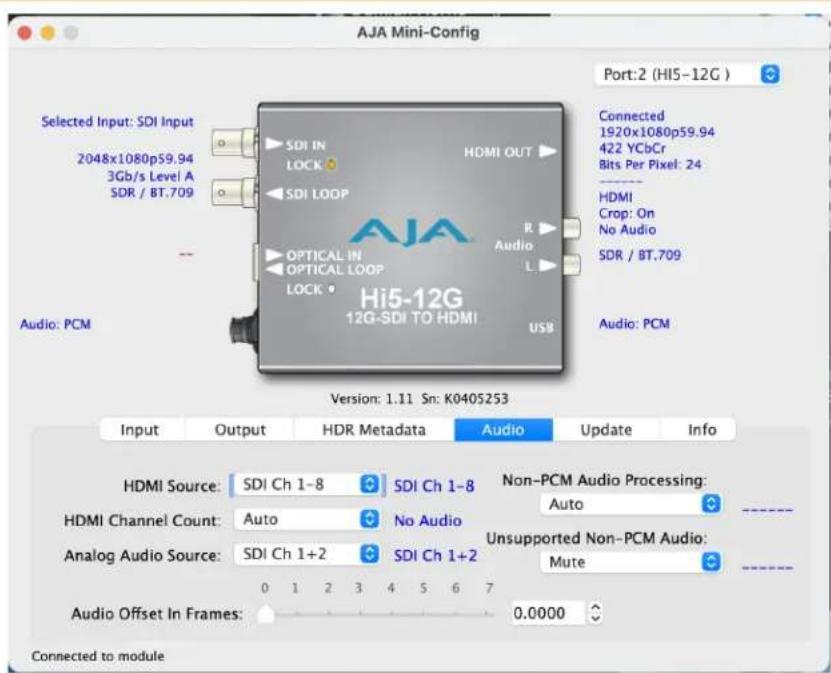Click the AJA logo on device image

point(409,232)
